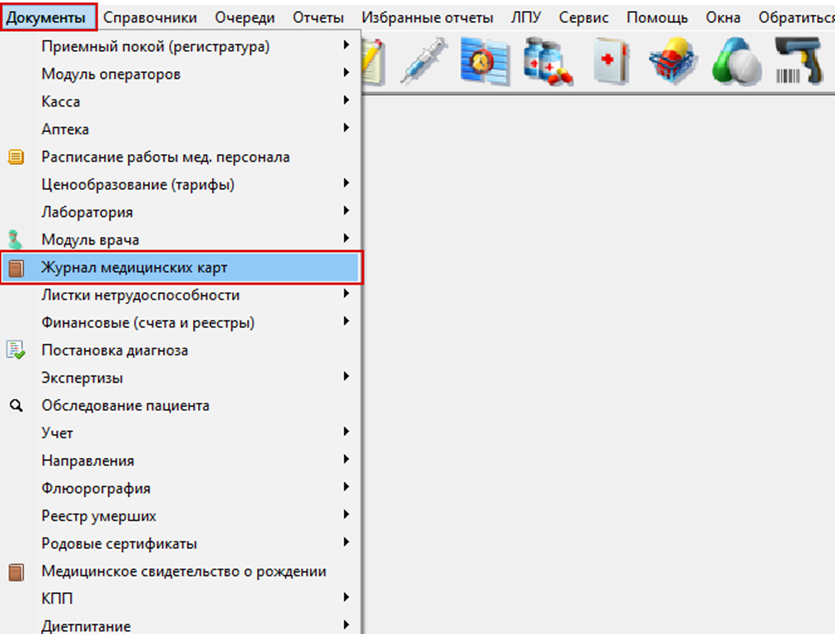This screenshot has width=835, height=634.
Task: Open the ЛПУ menu
Action: [526, 18]
